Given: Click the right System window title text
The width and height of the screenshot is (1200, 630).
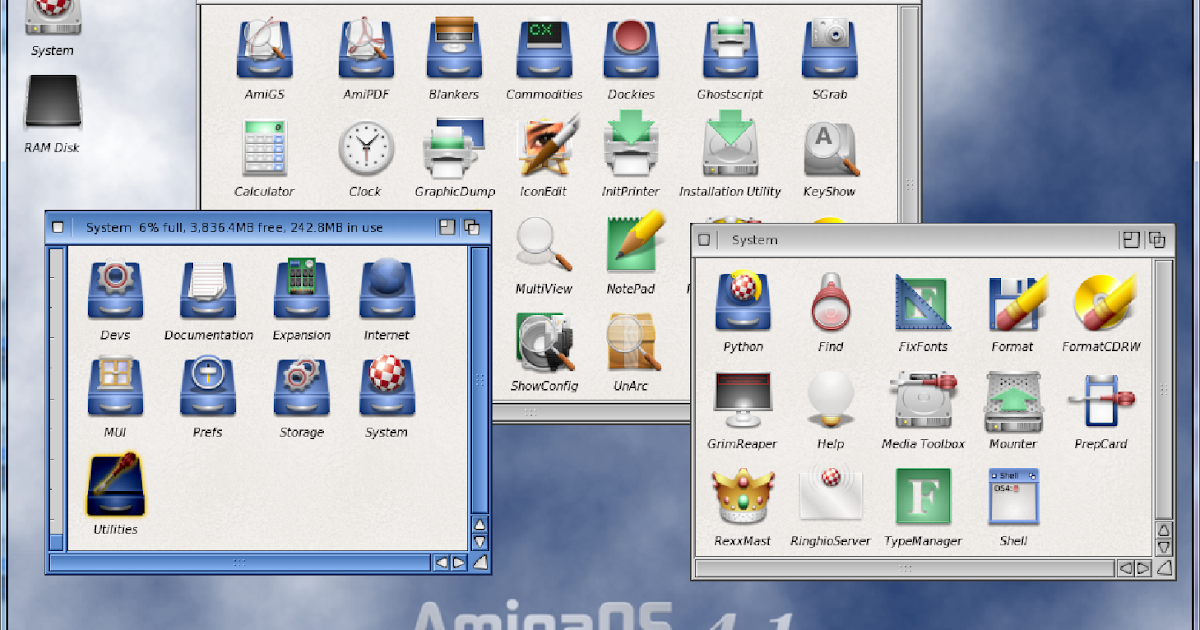Looking at the screenshot, I should (x=754, y=240).
